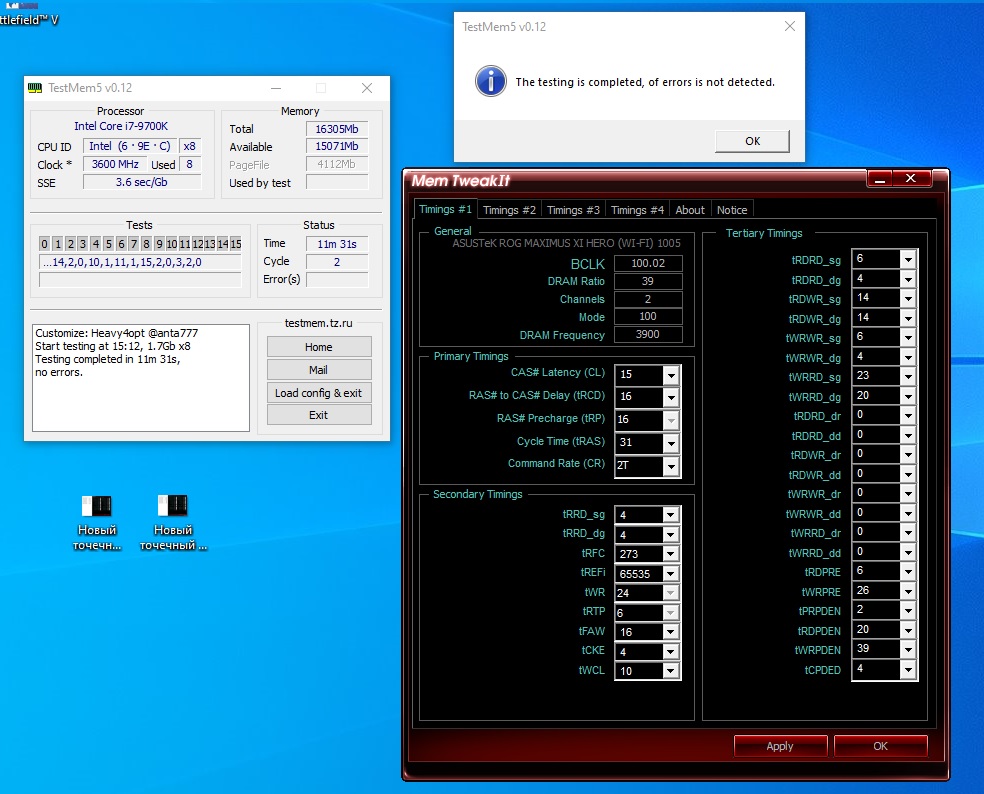Image resolution: width=984 pixels, height=794 pixels.
Task: Close the TestMem5 completion dialog
Action: coord(790,26)
